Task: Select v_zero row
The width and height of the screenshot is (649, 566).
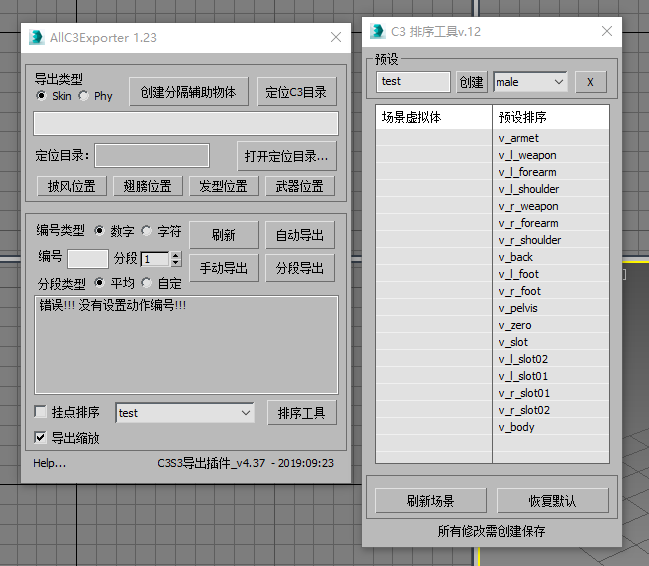Action: [550, 325]
